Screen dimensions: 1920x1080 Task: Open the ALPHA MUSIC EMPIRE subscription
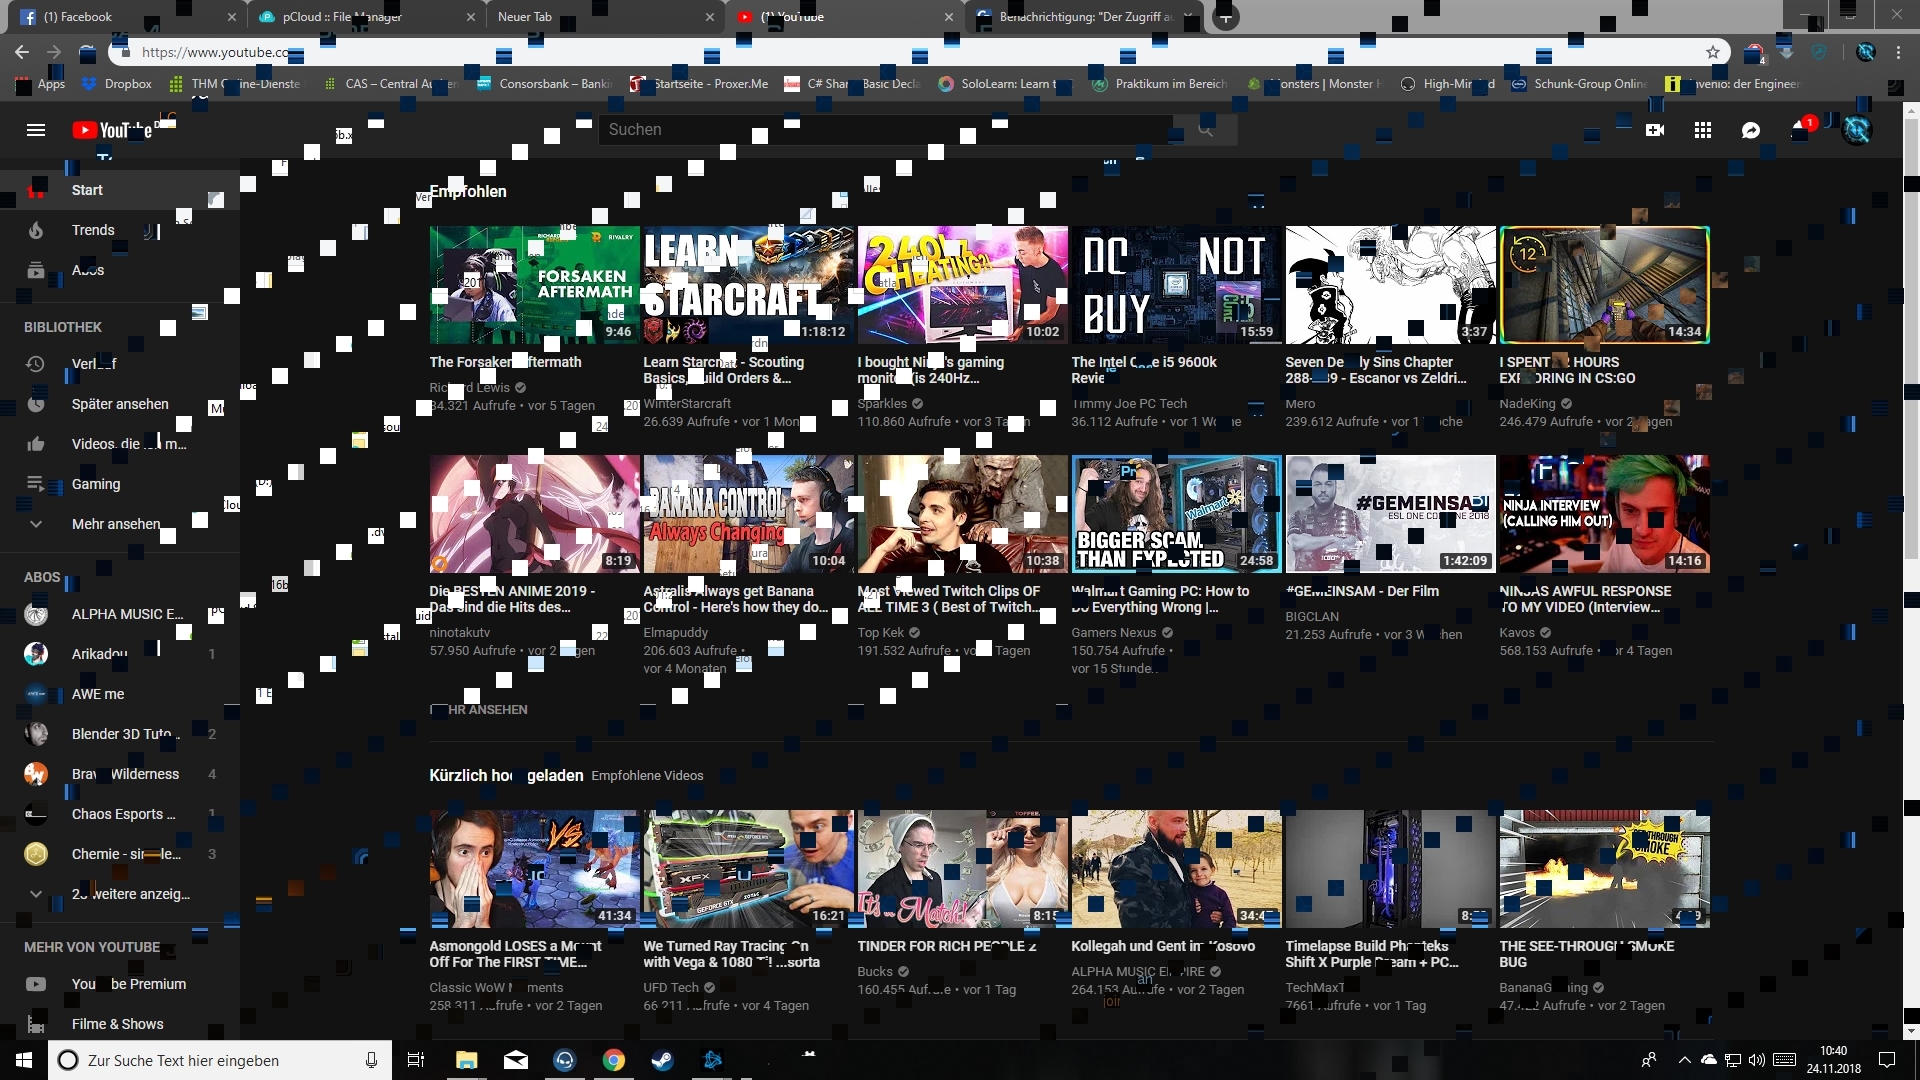[x=126, y=614]
